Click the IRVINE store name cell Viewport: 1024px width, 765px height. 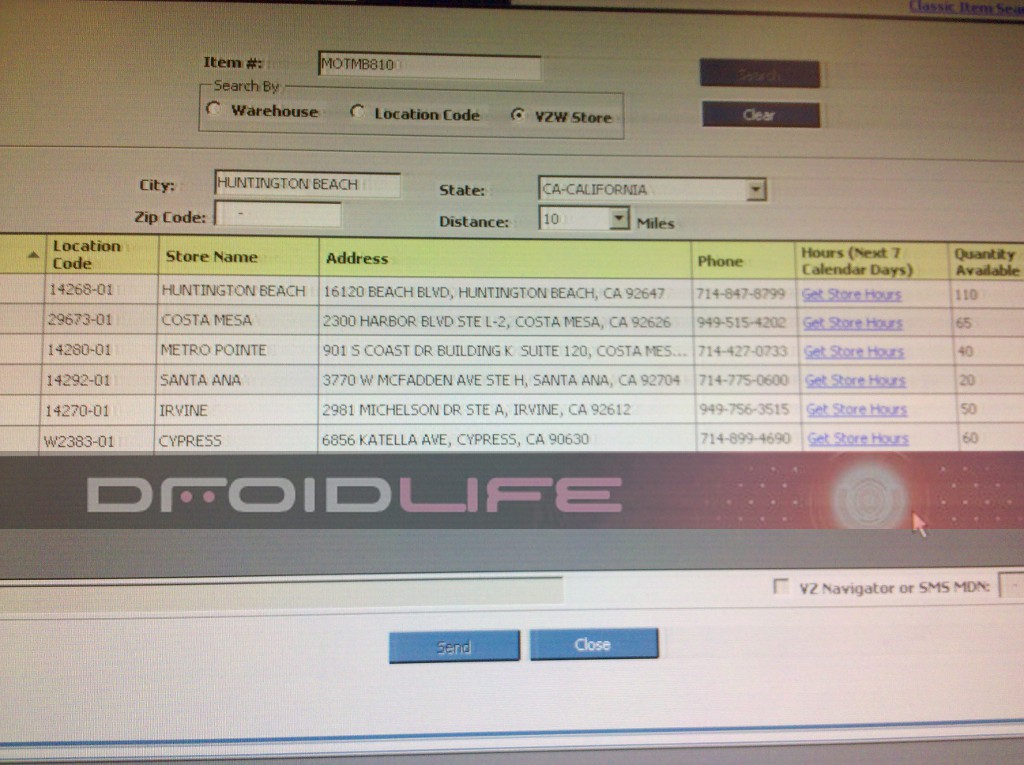(x=184, y=411)
